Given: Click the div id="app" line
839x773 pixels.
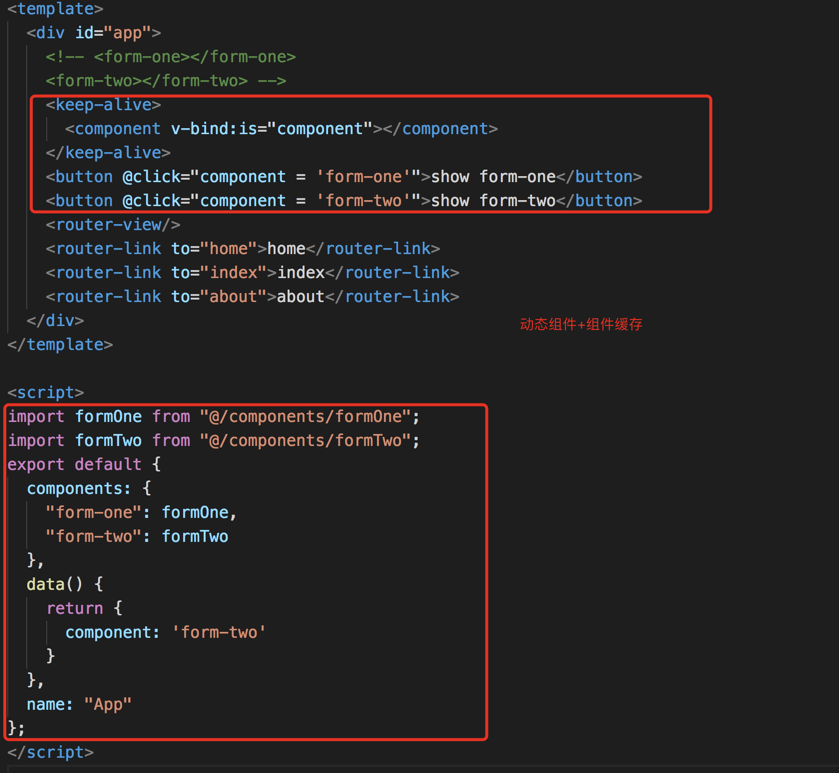Looking at the screenshot, I should [94, 33].
